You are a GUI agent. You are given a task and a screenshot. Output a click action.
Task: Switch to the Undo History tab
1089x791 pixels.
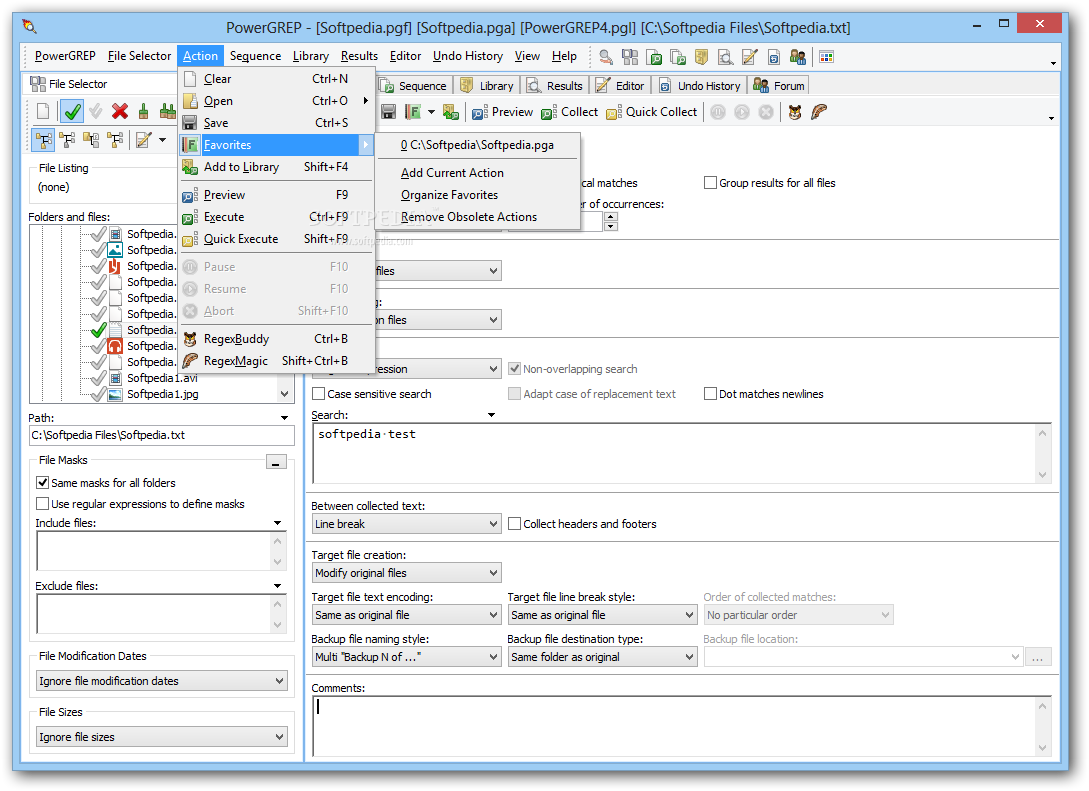coord(701,85)
